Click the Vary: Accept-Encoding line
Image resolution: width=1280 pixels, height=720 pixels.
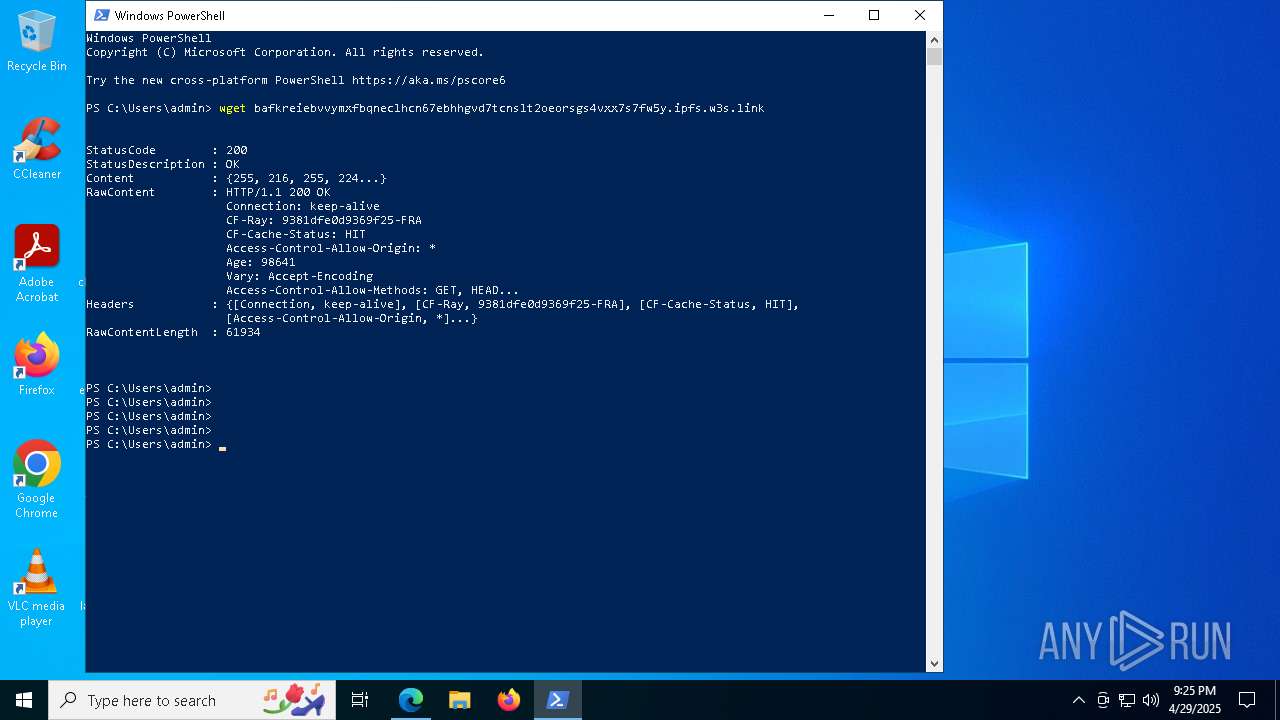coord(299,276)
